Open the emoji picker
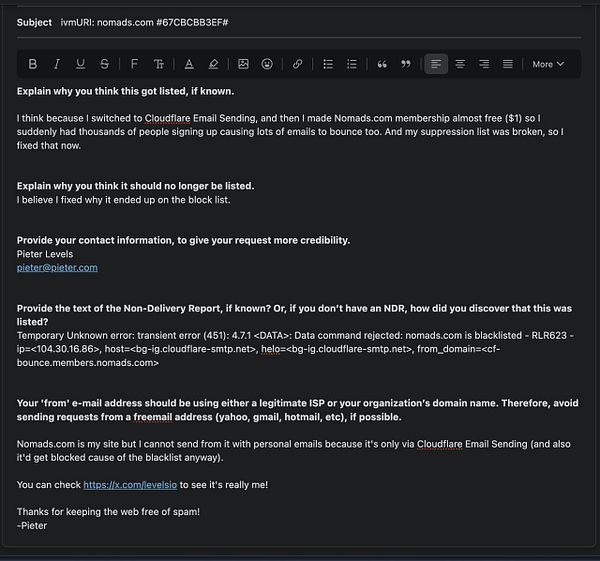Image resolution: width=600 pixels, height=561 pixels. [267, 64]
